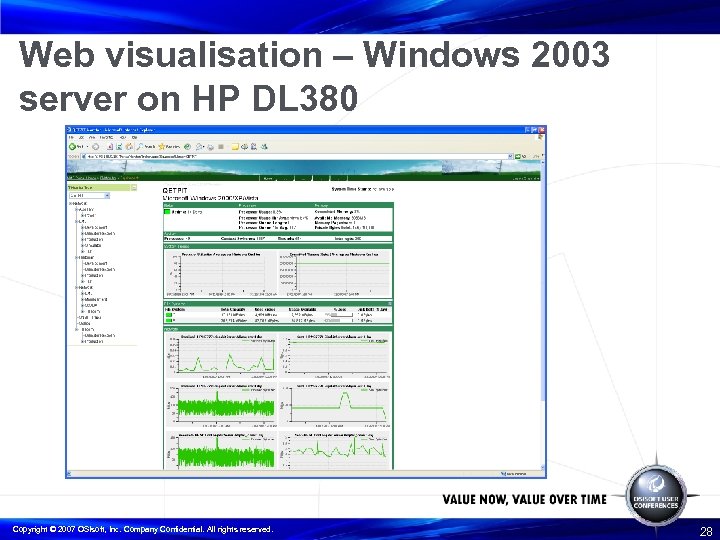Click the OSIsoft User Conferences badge
720x540 pixels.
pyautogui.click(x=656, y=497)
